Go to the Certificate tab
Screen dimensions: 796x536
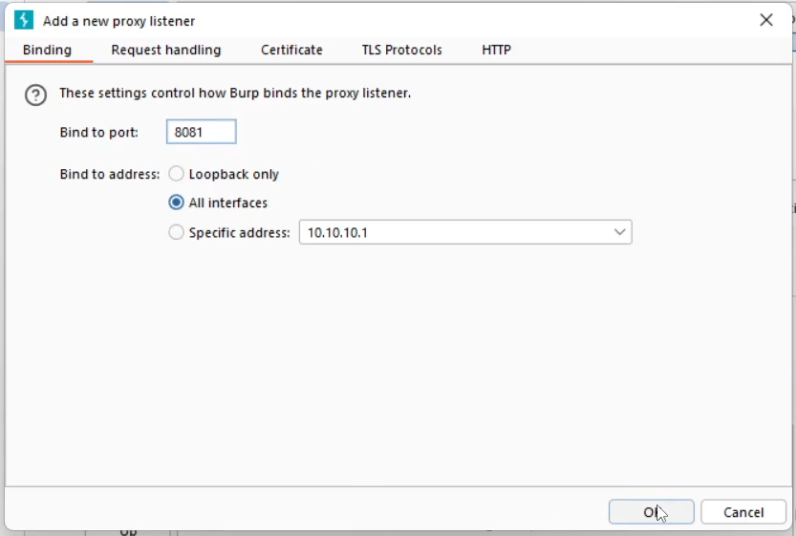(x=292, y=50)
